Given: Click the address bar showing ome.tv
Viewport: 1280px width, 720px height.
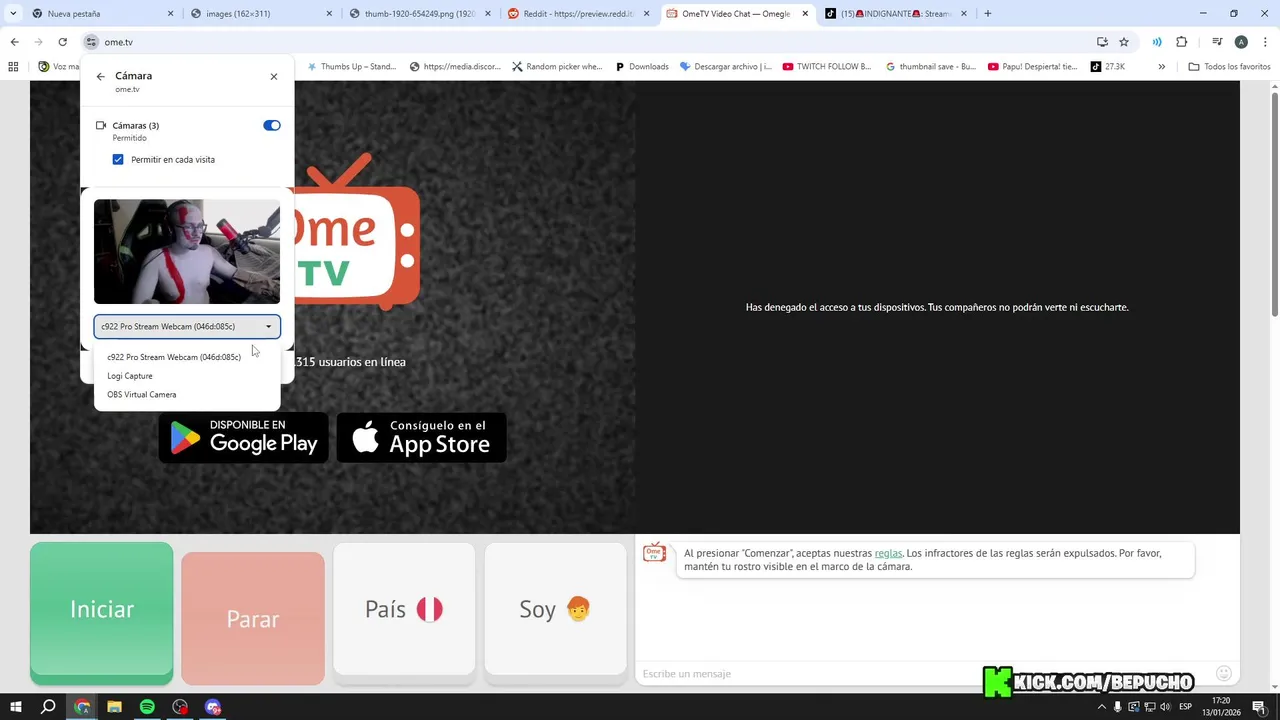Looking at the screenshot, I should (590, 42).
